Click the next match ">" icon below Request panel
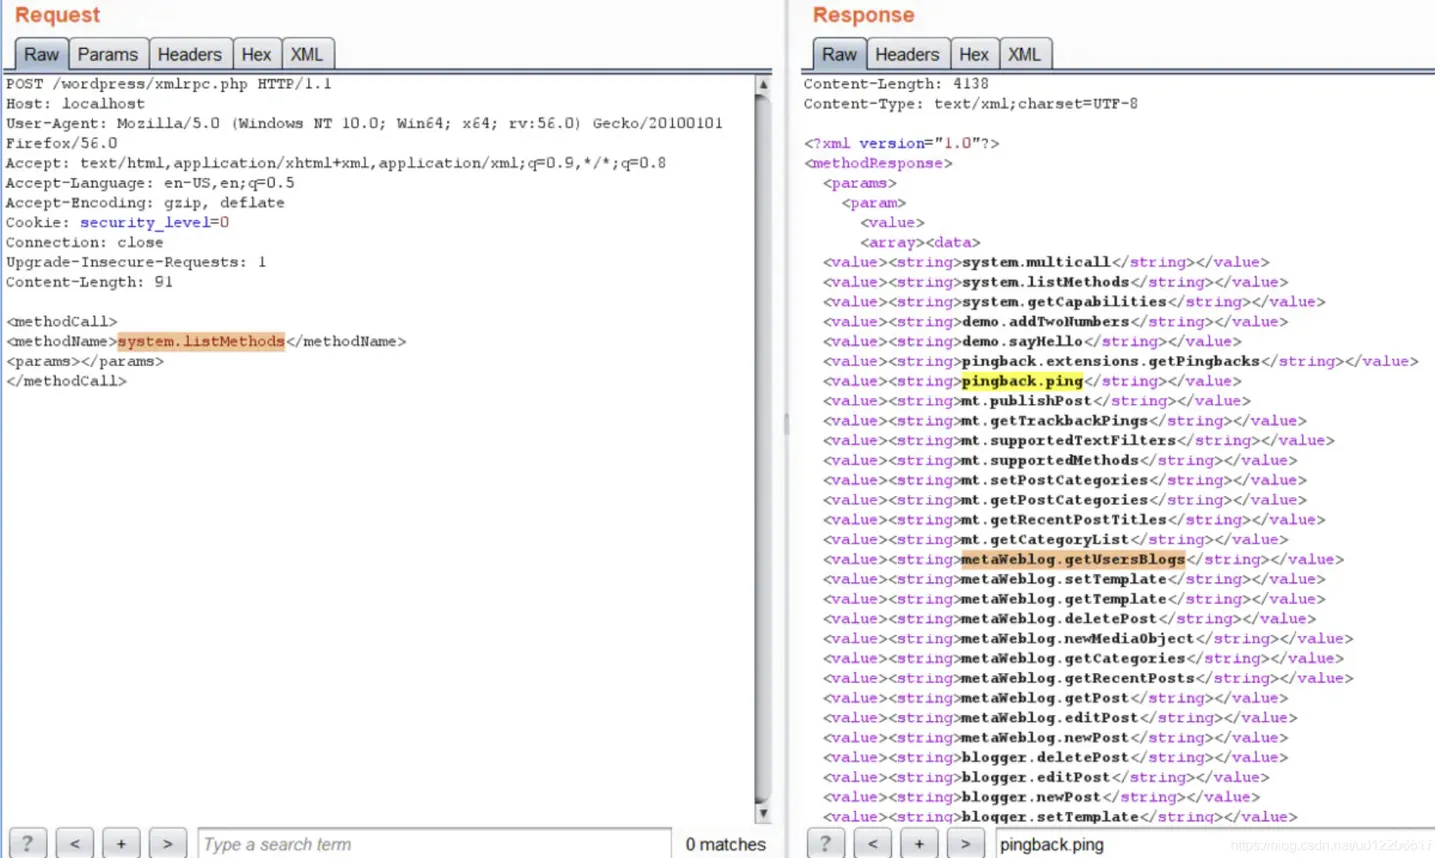Viewport: 1456px width, 858px height. click(167, 843)
